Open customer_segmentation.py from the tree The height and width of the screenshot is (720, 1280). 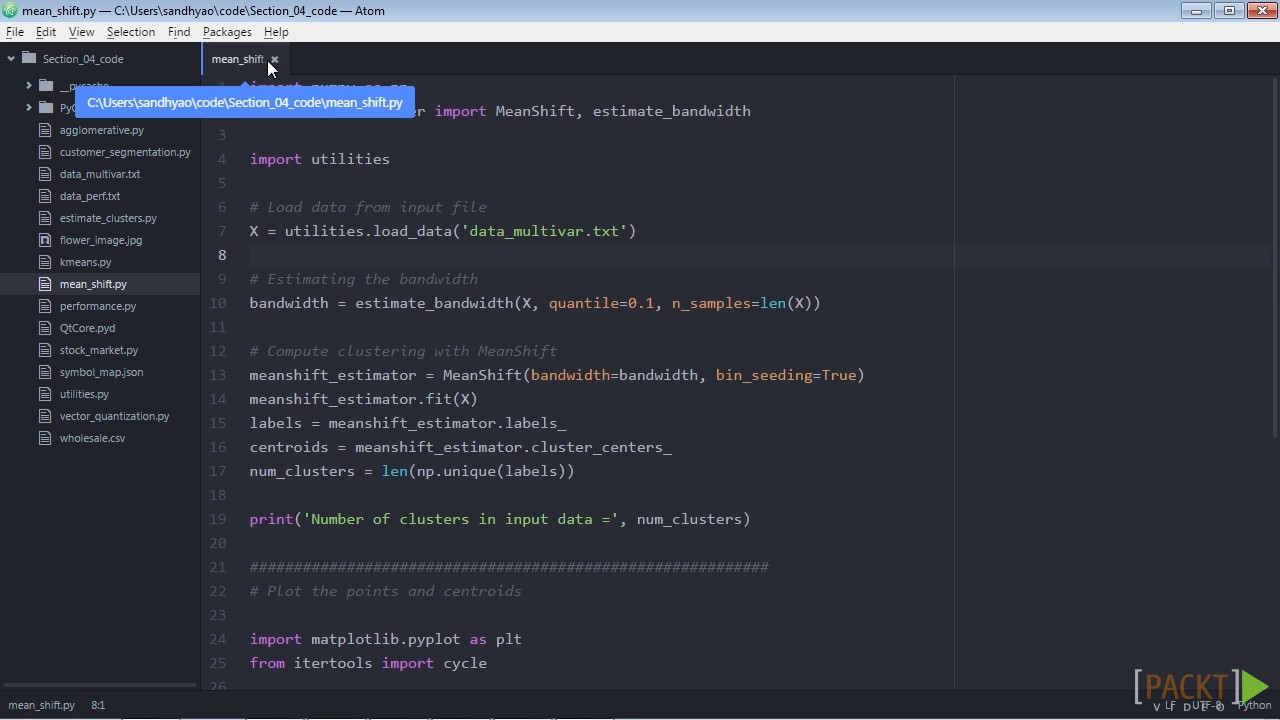coord(125,152)
